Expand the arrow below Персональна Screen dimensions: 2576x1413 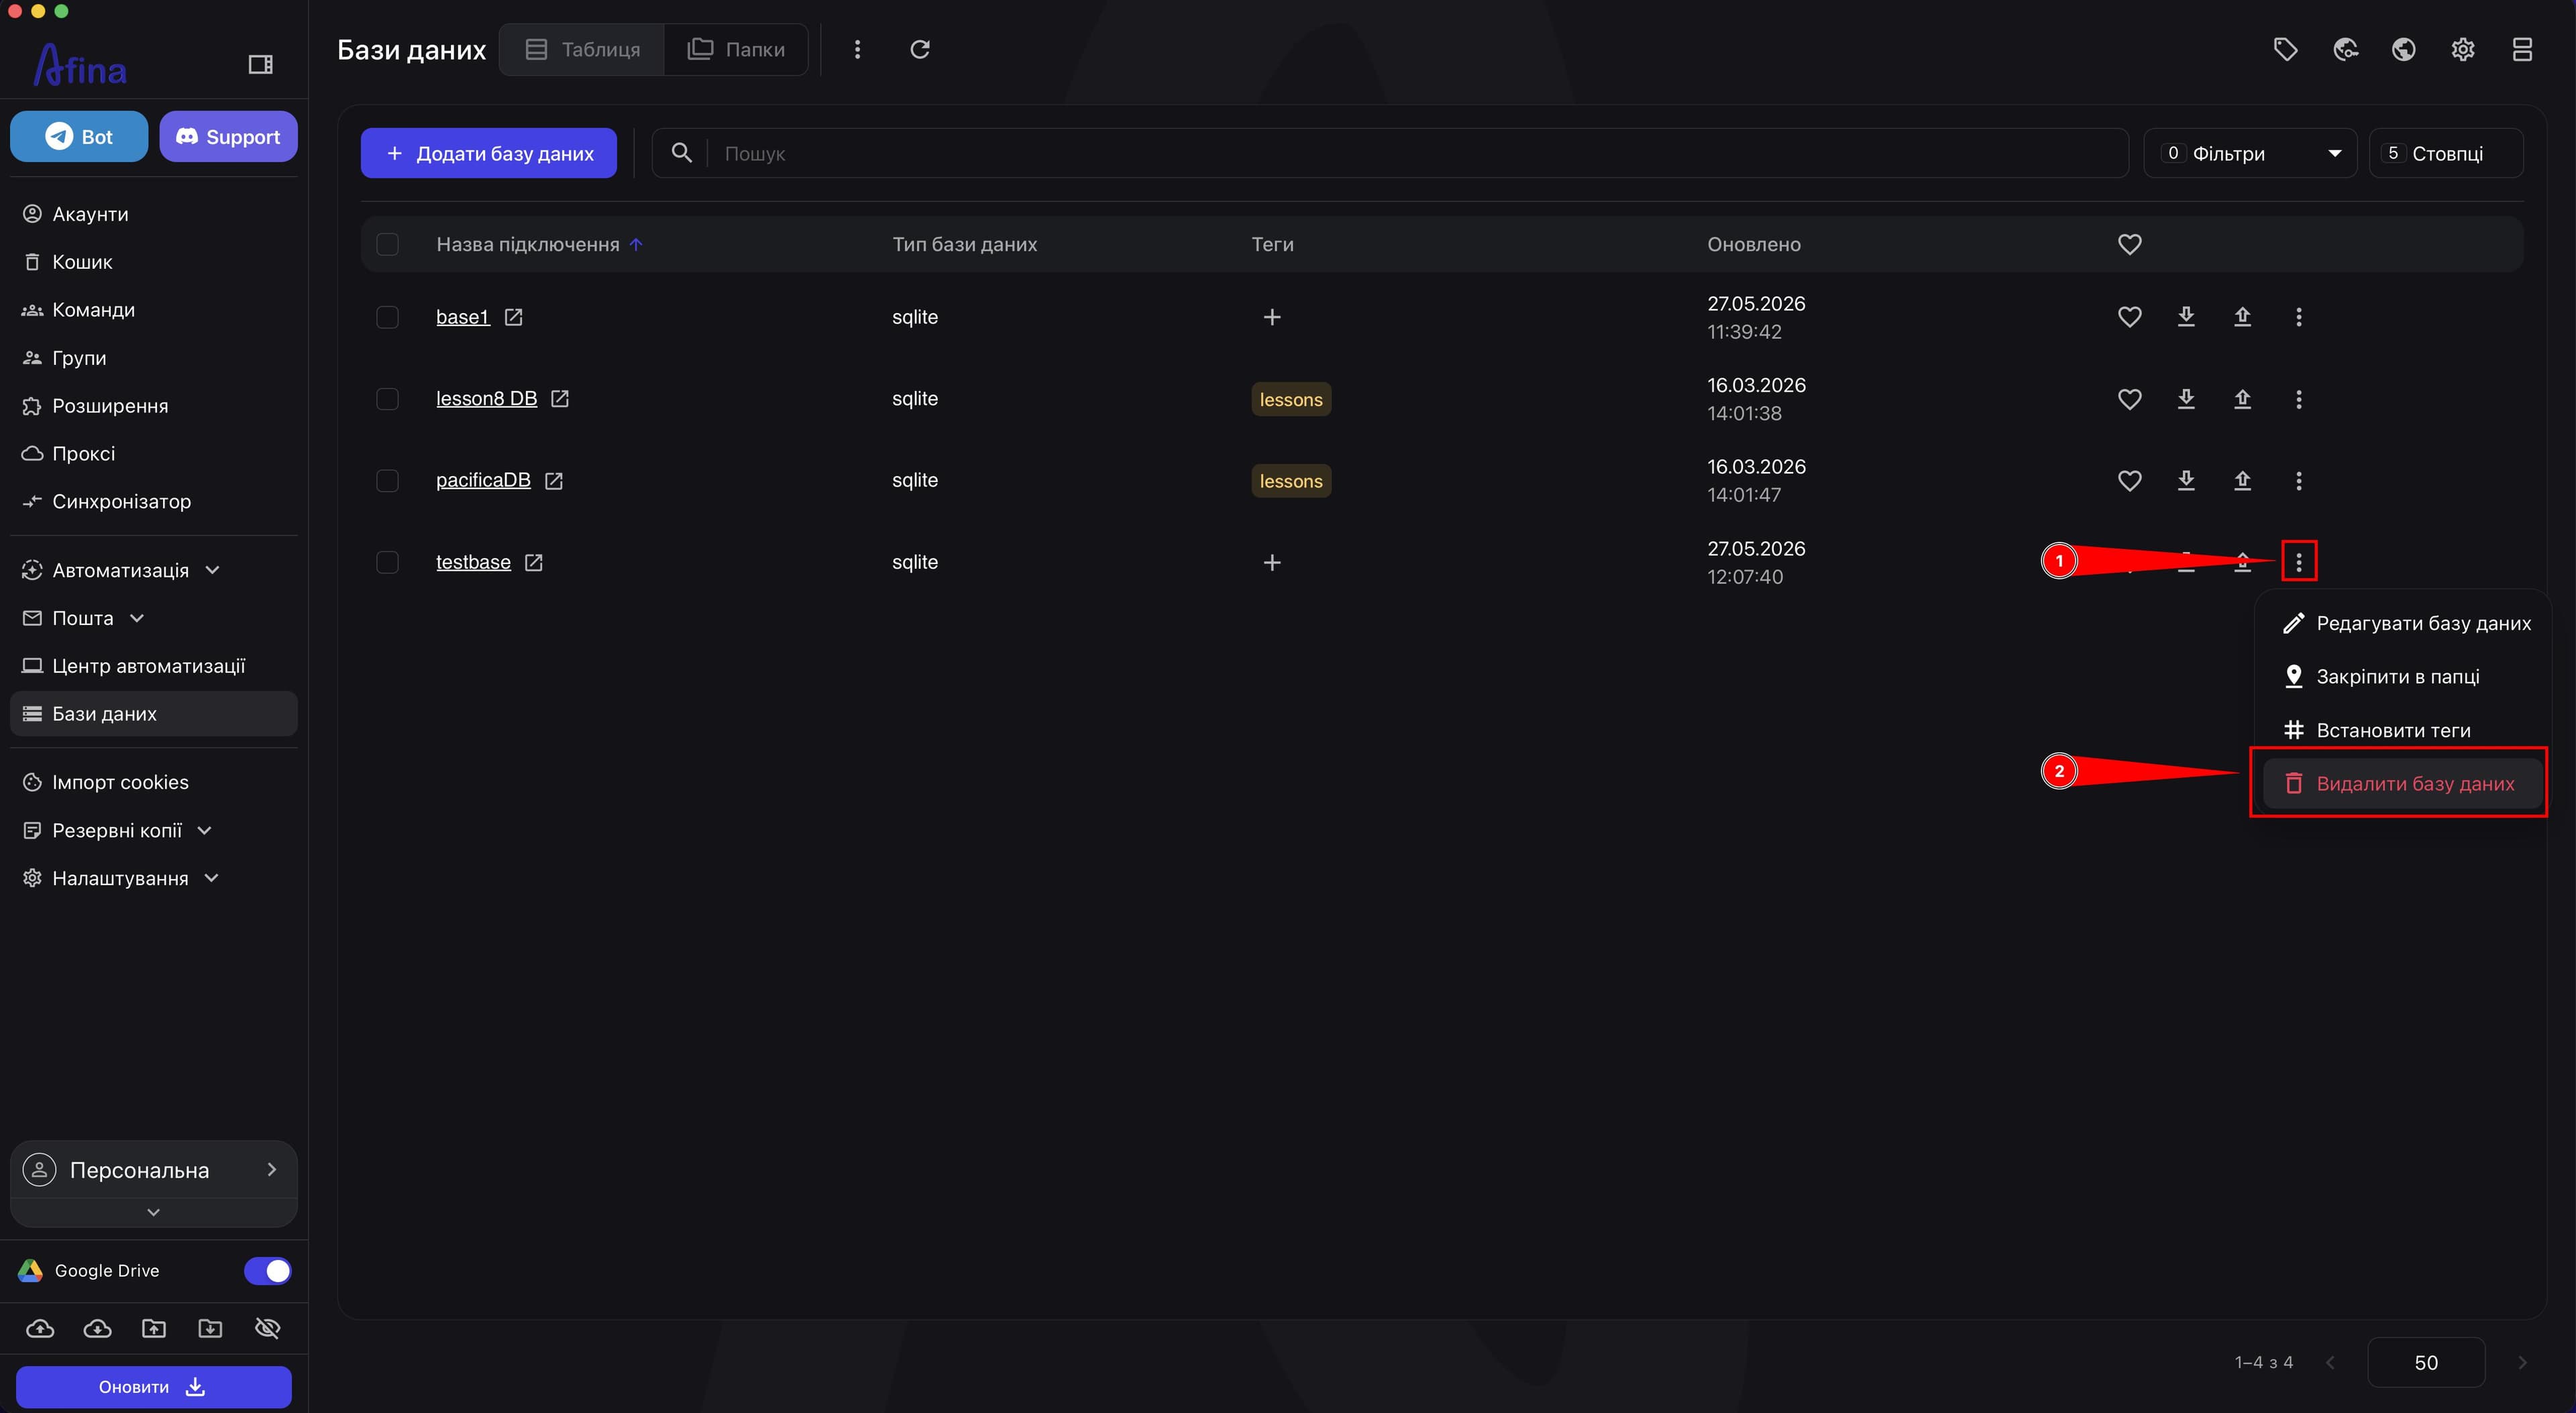point(153,1212)
